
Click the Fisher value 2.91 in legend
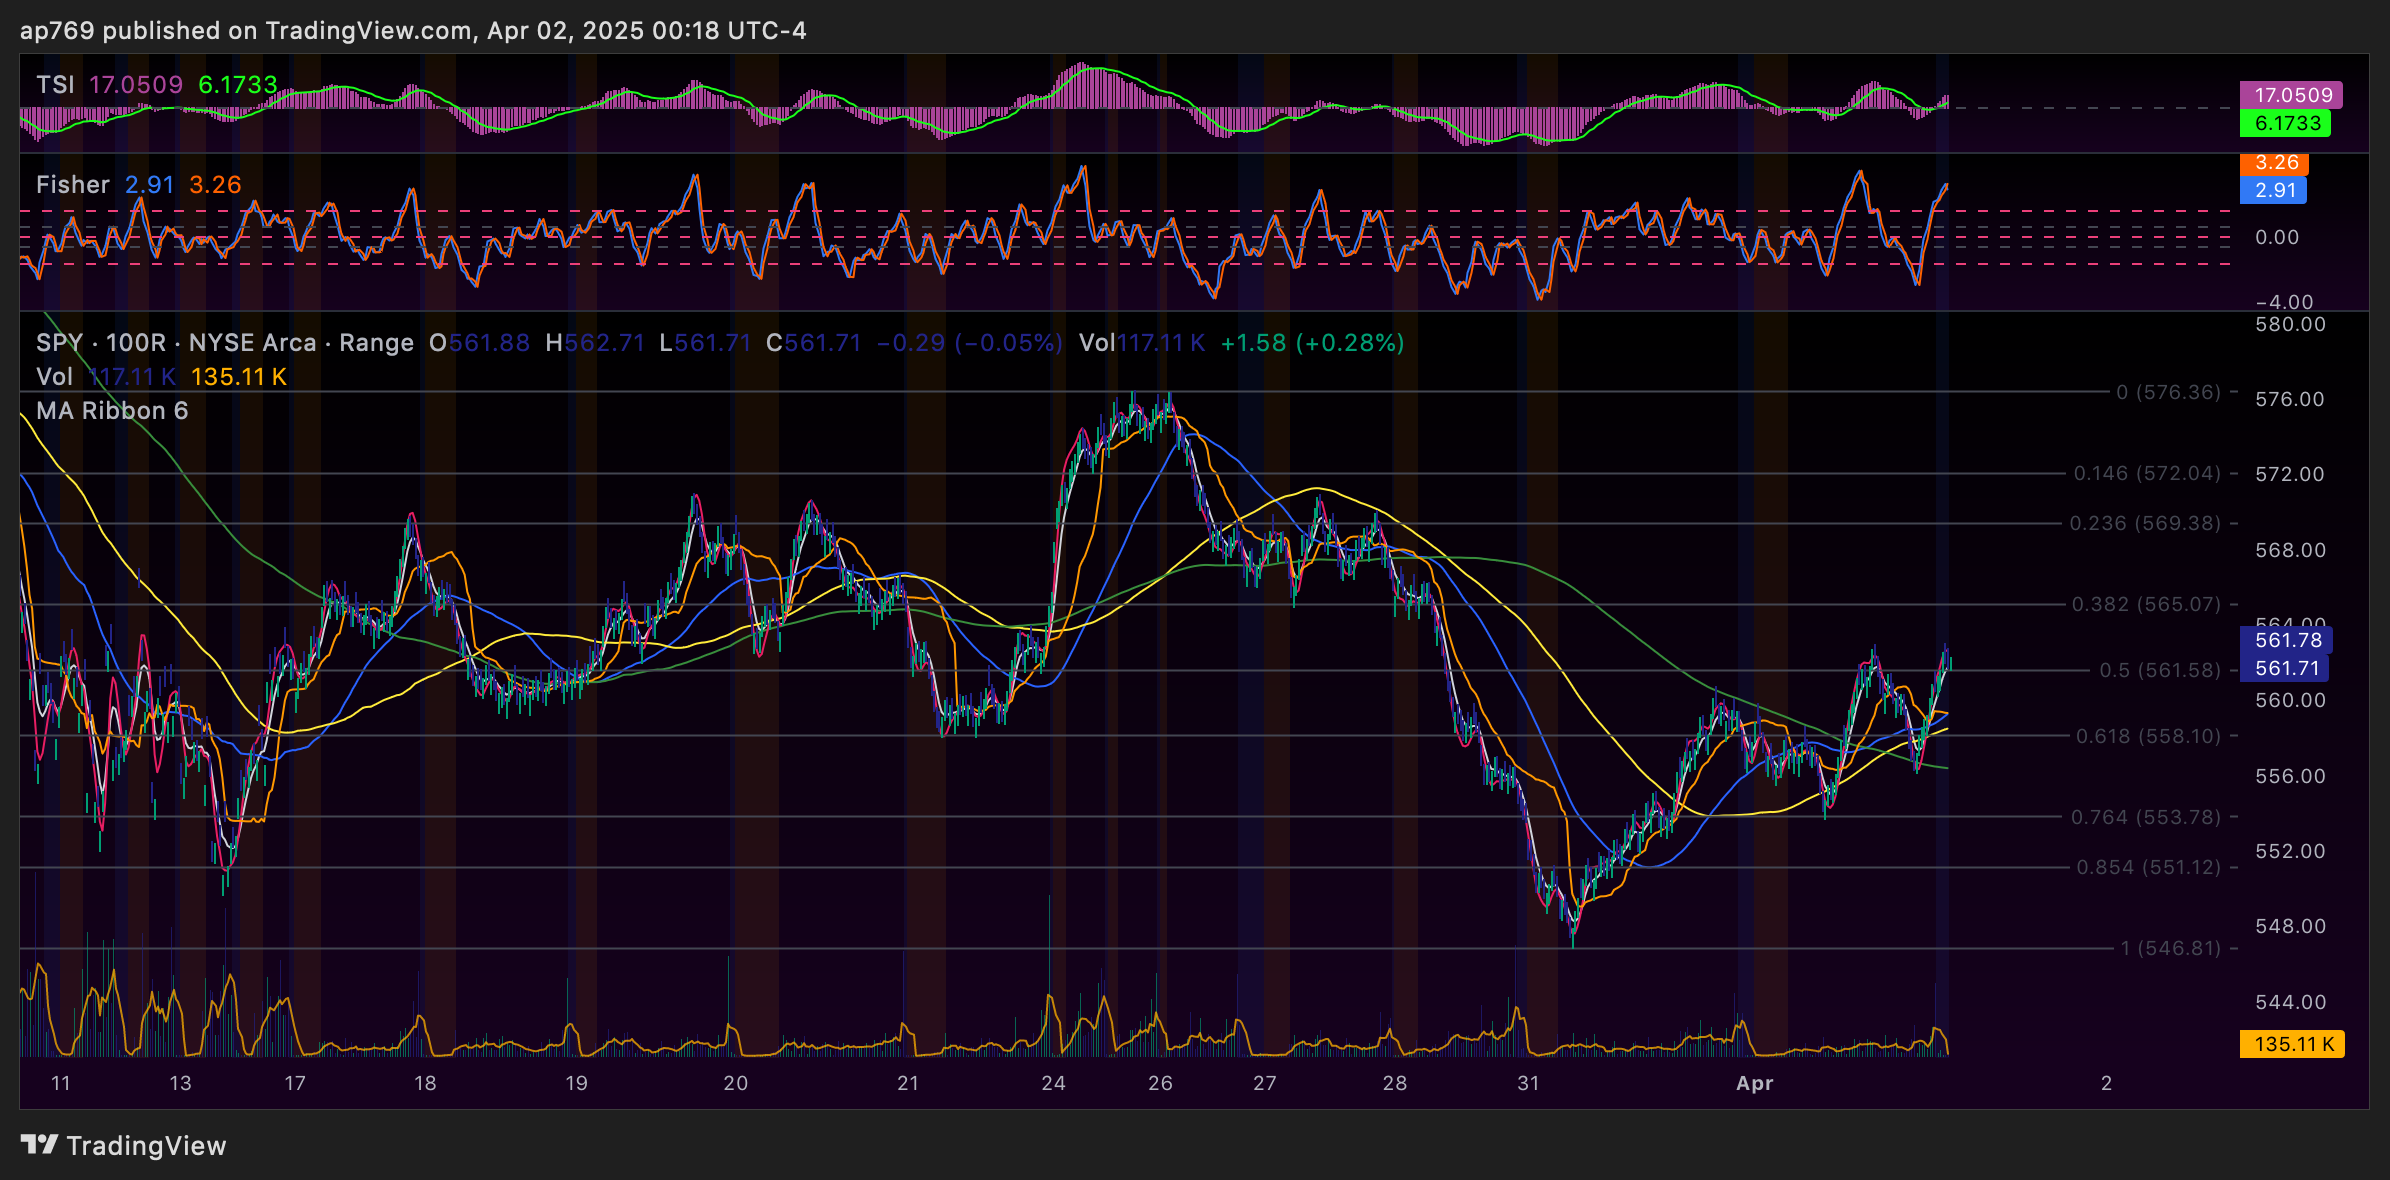point(150,185)
